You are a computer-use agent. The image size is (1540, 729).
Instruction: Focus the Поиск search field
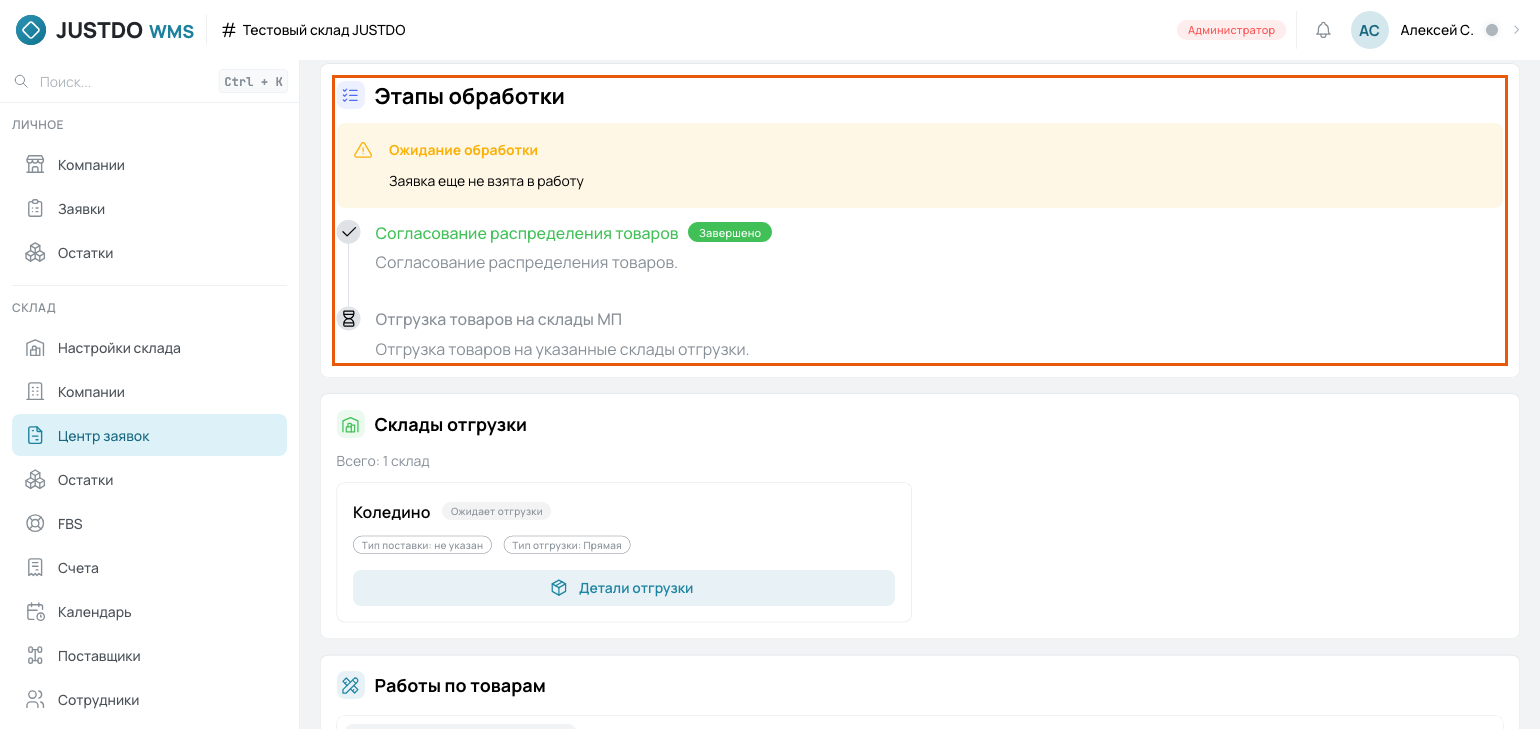tap(150, 82)
